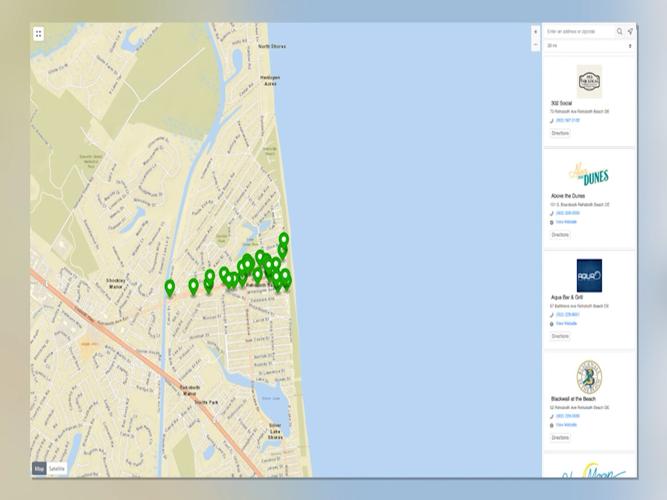Click the northernmost green map pin

pyautogui.click(x=284, y=240)
